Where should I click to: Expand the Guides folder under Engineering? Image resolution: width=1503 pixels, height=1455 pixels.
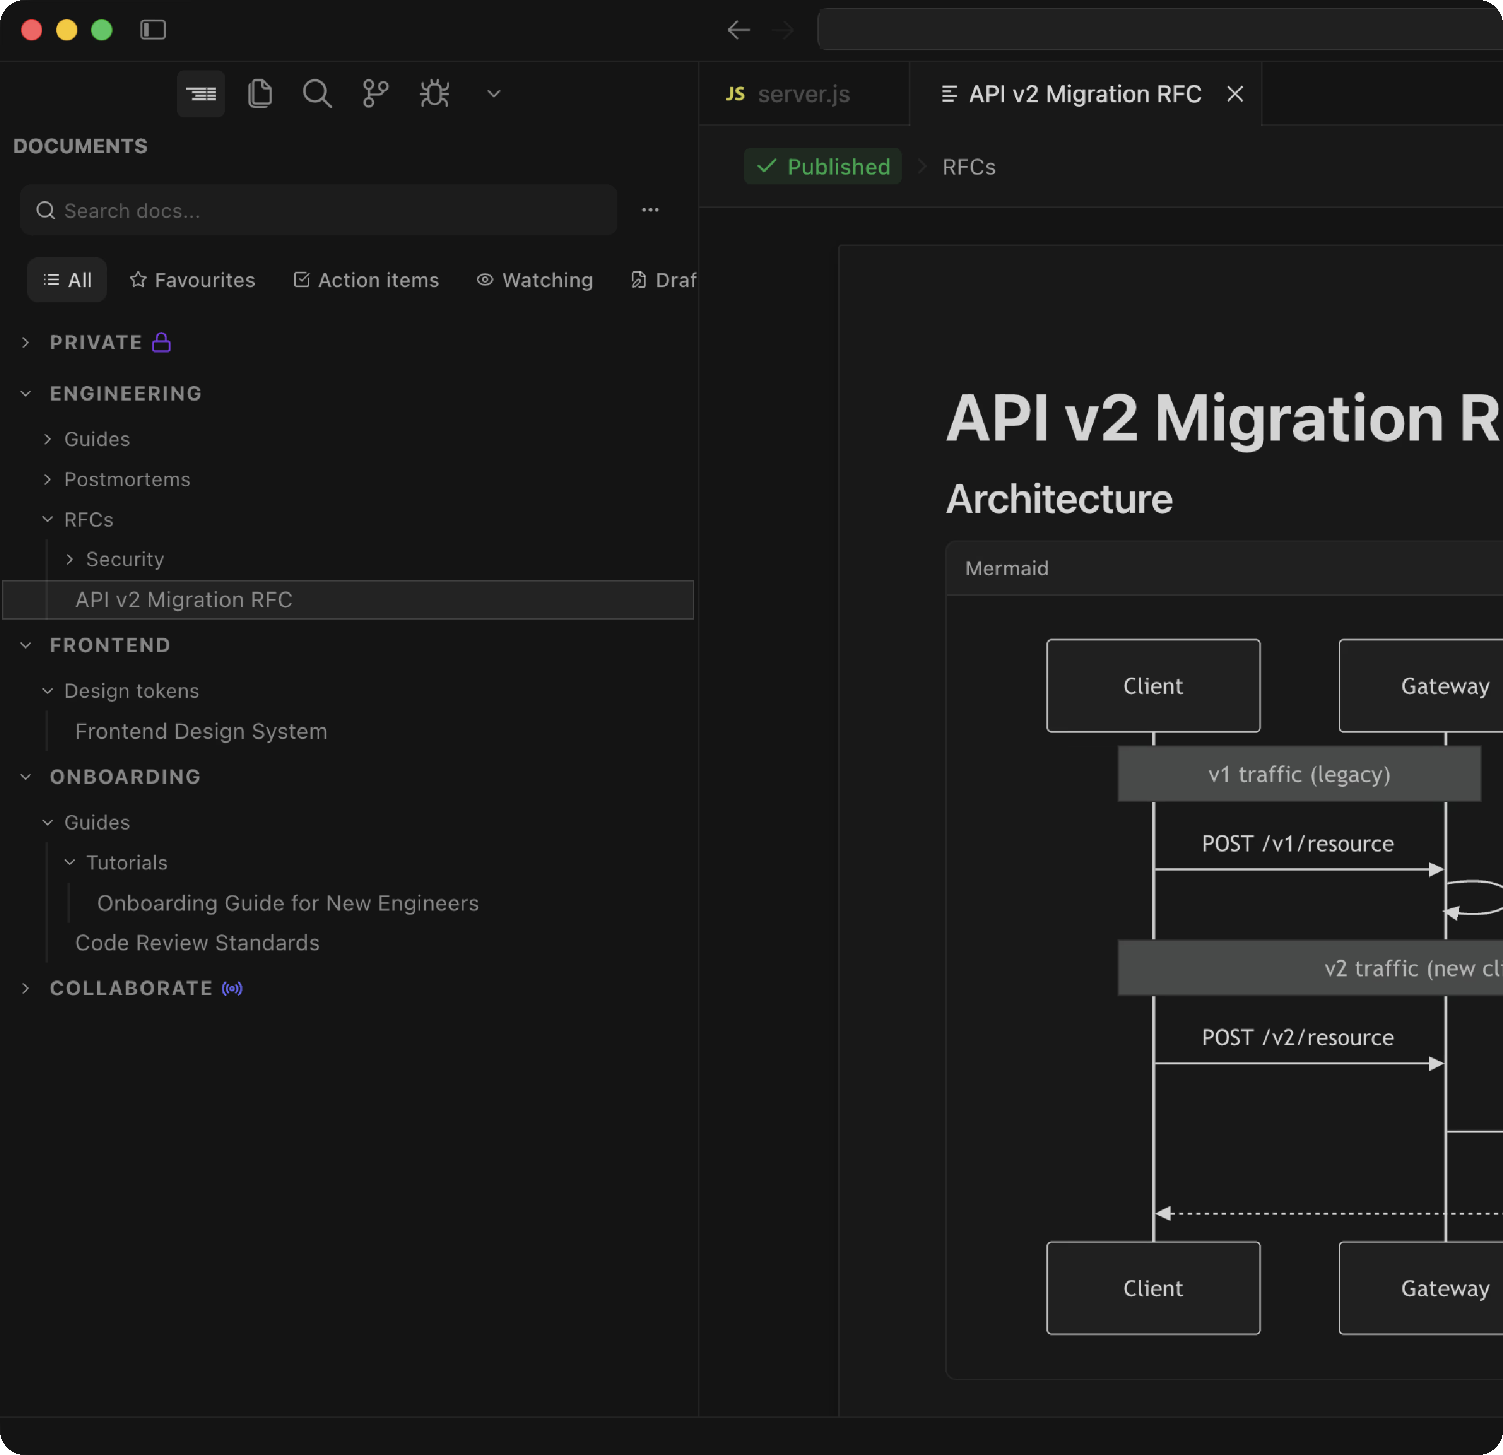click(48, 439)
